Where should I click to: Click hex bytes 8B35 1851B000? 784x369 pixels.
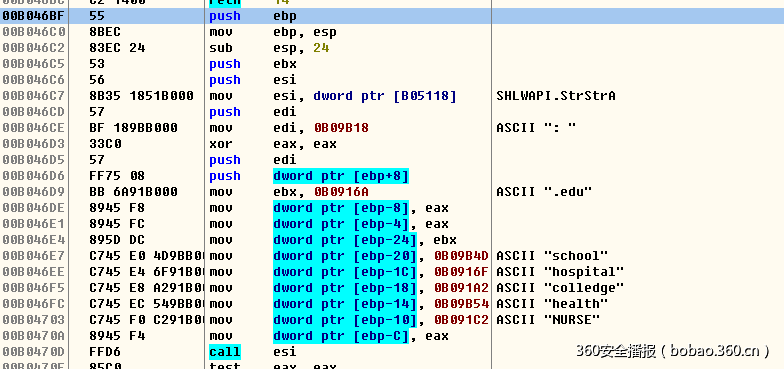(142, 96)
